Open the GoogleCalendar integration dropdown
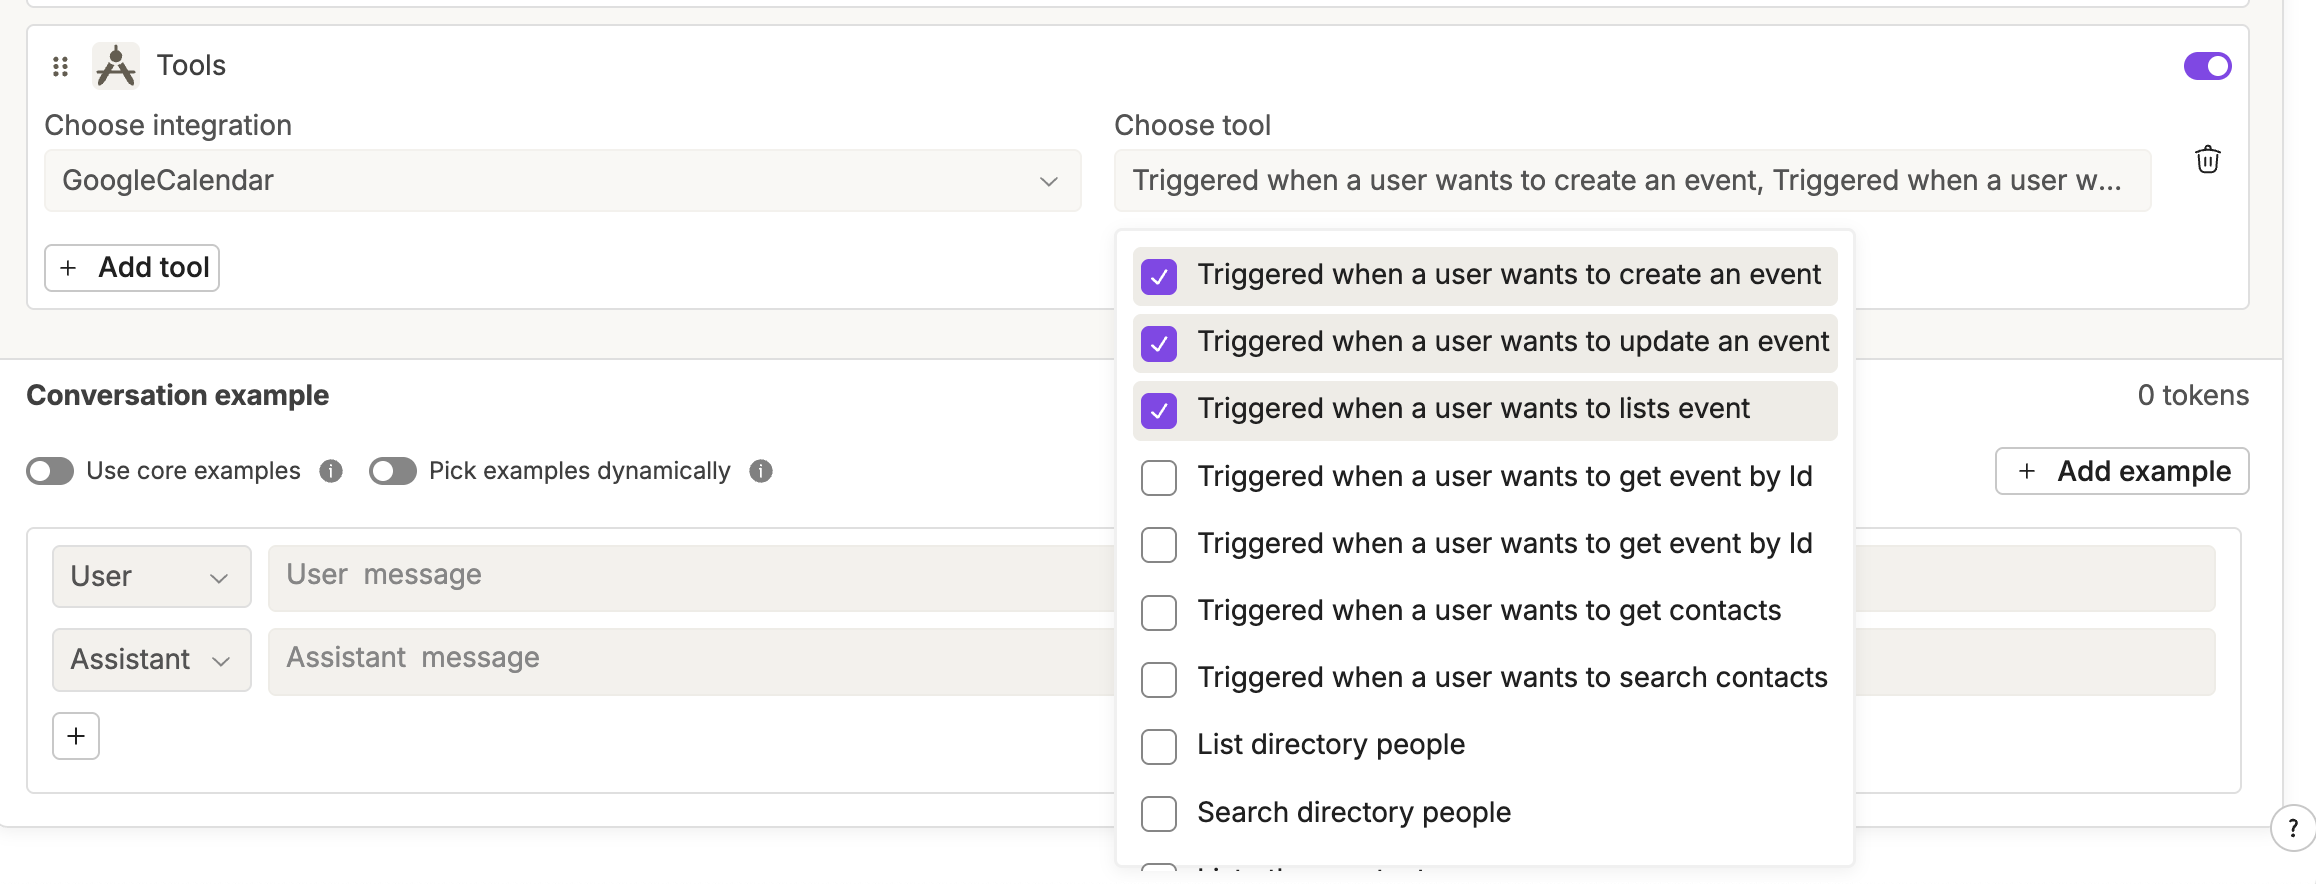This screenshot has height=884, width=2316. [562, 181]
